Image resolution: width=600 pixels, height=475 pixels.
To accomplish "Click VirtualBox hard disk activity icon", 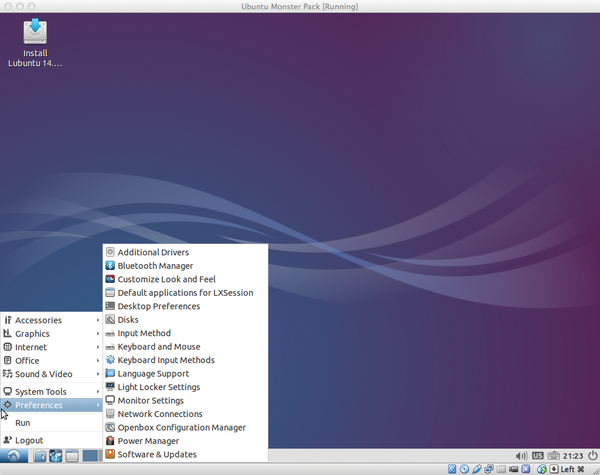I will (x=452, y=469).
